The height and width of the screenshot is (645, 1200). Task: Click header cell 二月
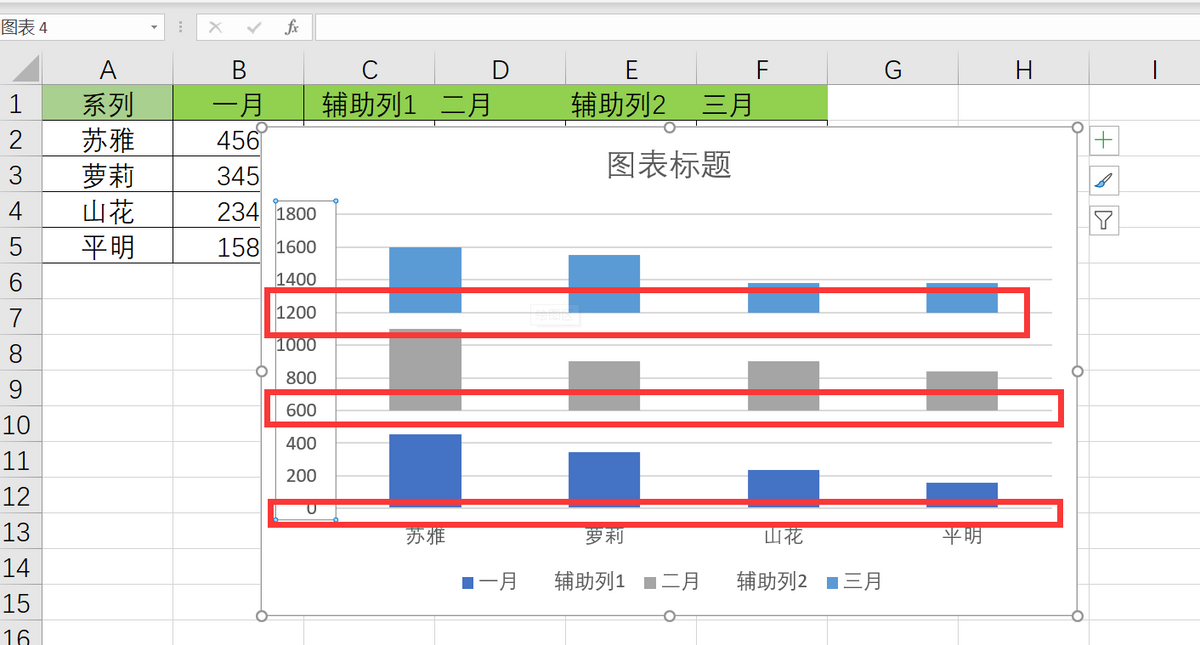(x=500, y=104)
